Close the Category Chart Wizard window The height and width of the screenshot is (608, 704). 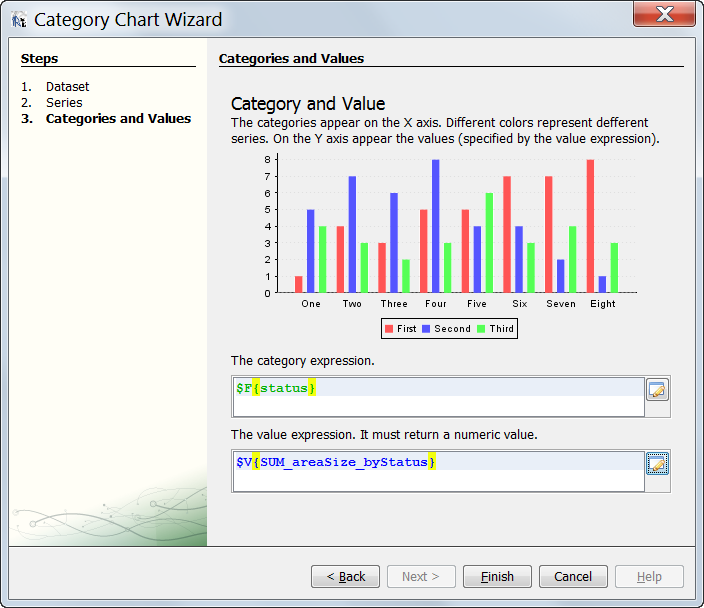(x=664, y=14)
